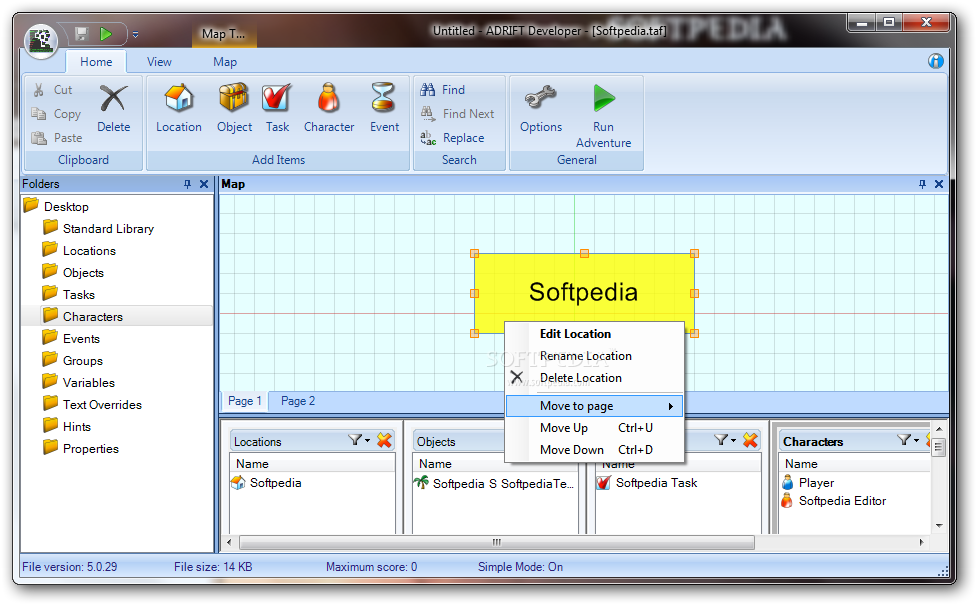Pin the Folders panel
Viewport: 977px width, 605px height.
click(188, 184)
